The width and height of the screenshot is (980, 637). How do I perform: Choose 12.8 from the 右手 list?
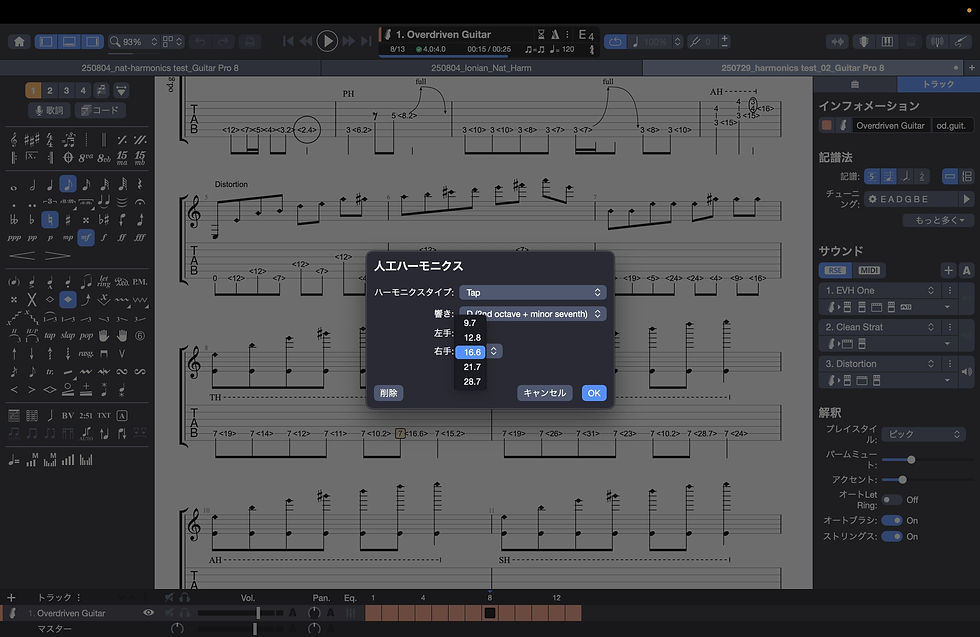coord(472,338)
